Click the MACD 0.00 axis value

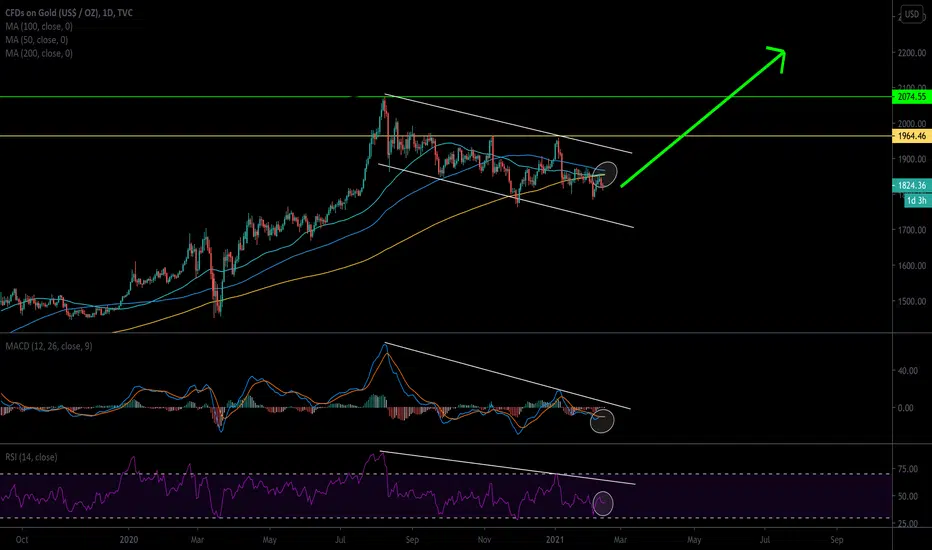[905, 408]
